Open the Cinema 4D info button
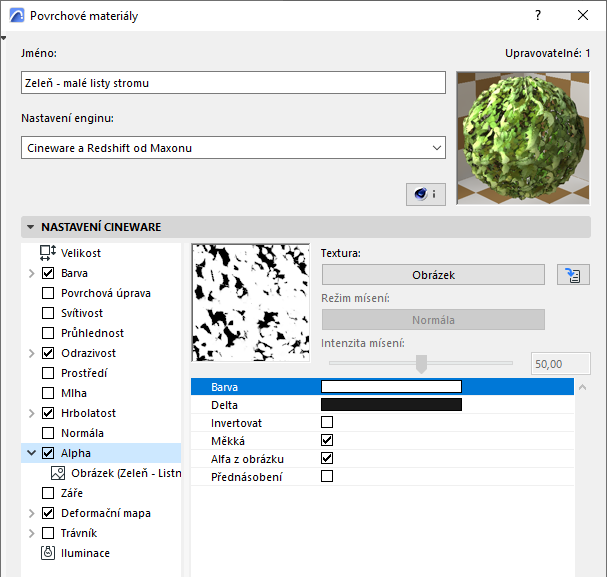This screenshot has width=607, height=577. coord(425,194)
